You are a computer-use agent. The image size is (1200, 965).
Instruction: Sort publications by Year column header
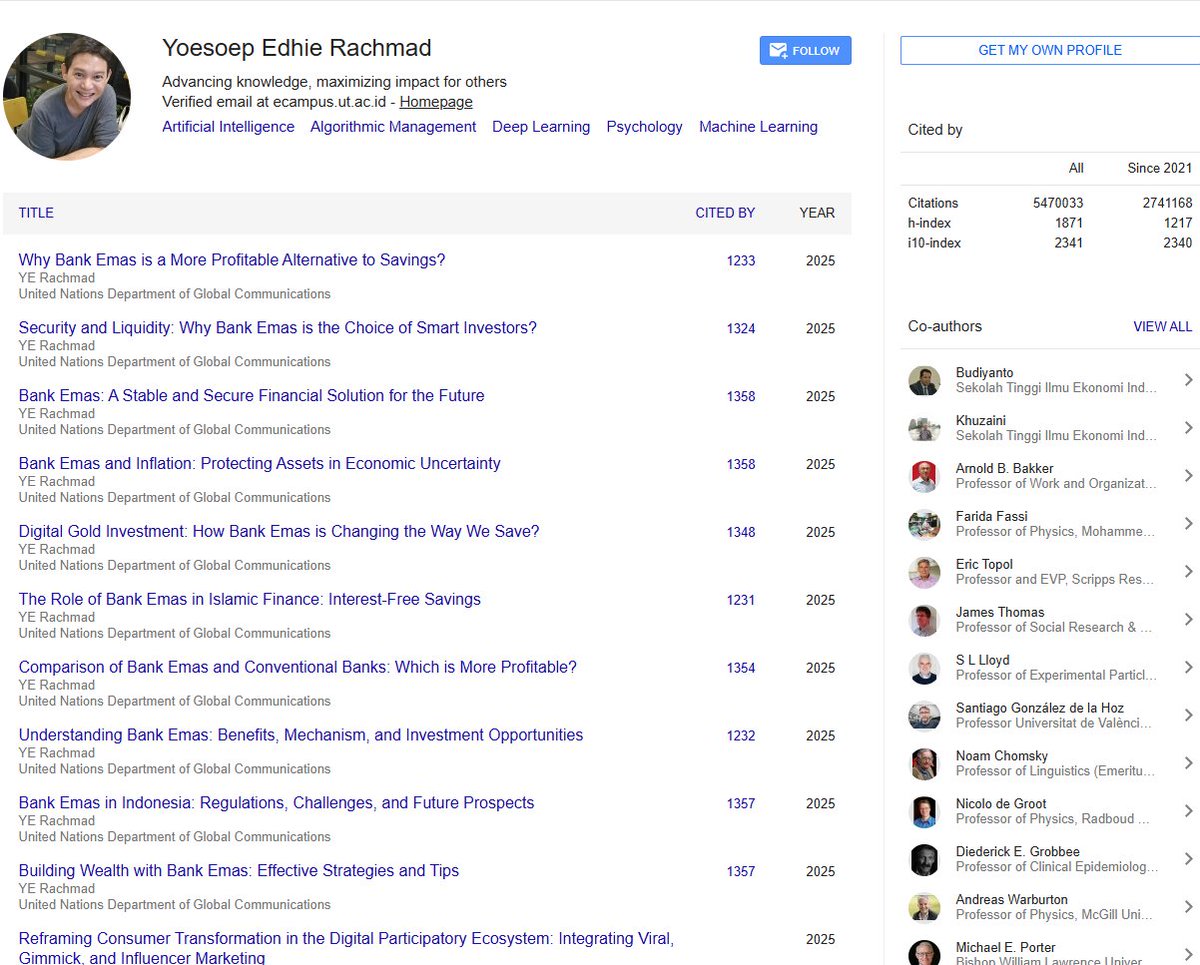817,213
